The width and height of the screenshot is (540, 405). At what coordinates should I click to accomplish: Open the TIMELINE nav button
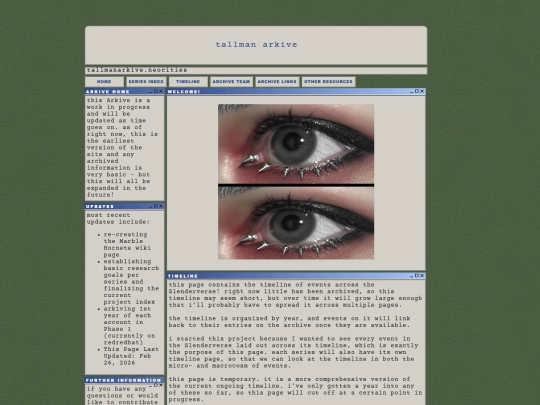point(188,82)
